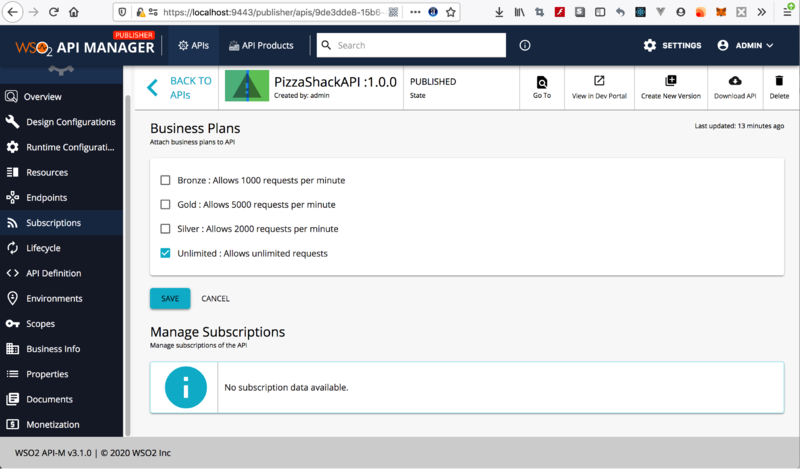Click the Go To search icon
Viewport: 800px width, 469px height.
(541, 82)
